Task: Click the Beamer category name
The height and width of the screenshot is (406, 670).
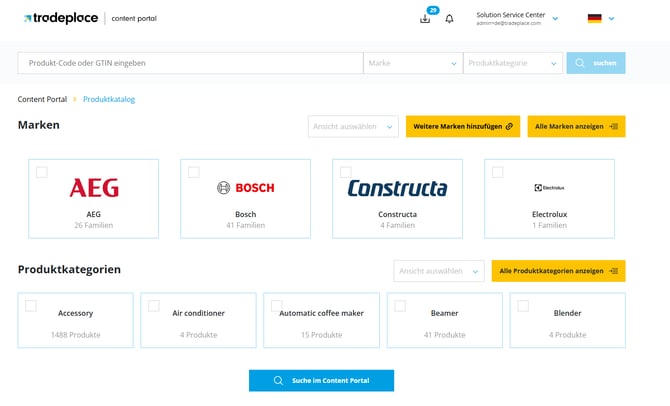Action: pyautogui.click(x=444, y=313)
